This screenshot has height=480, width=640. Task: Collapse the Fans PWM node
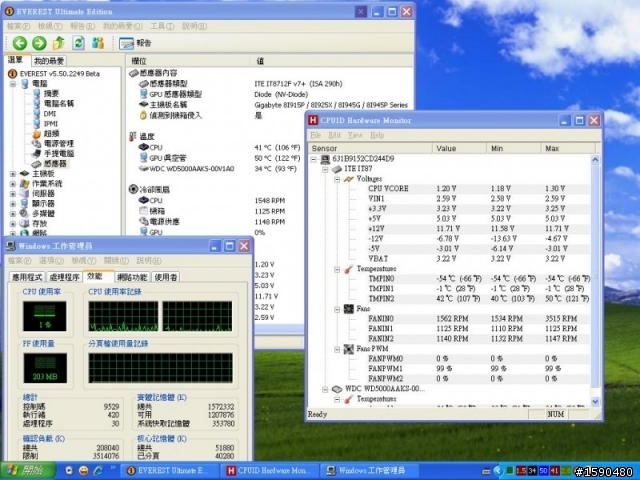337,349
